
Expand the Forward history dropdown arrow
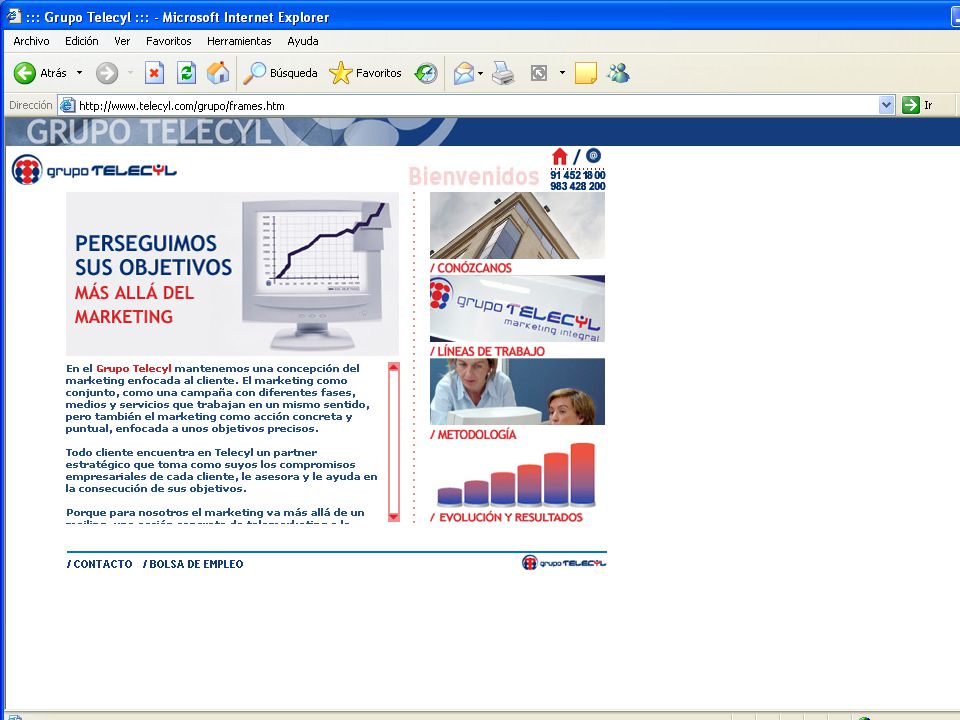point(130,73)
